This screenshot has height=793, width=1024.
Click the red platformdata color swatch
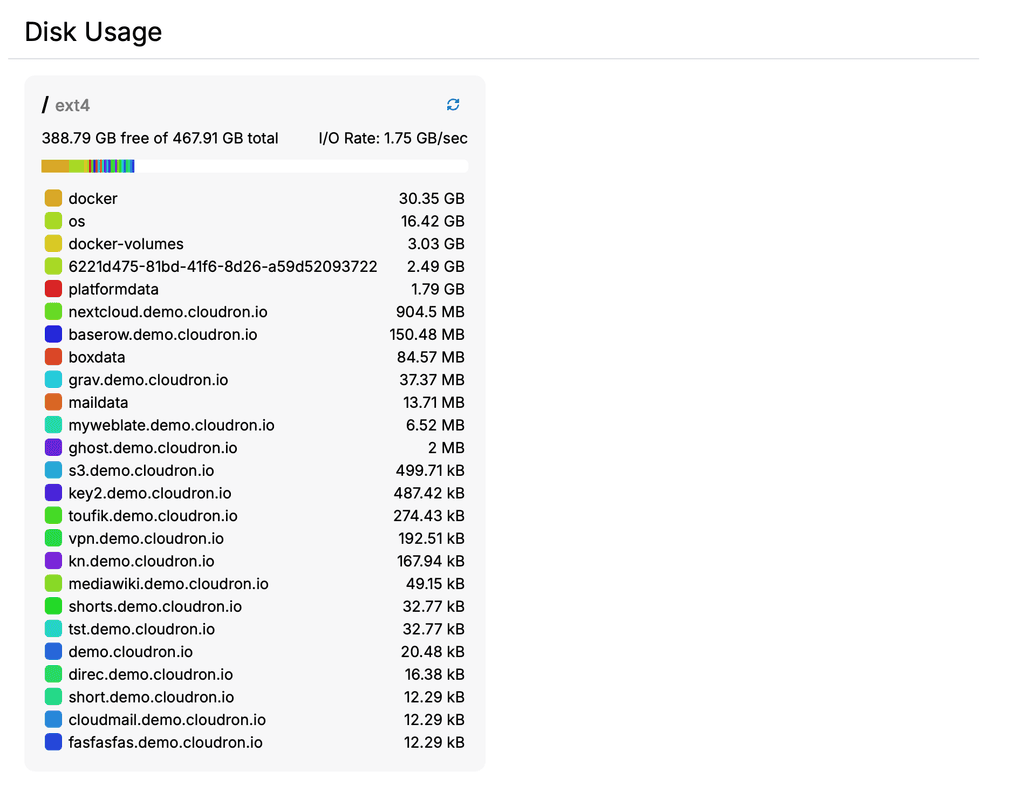tap(53, 289)
